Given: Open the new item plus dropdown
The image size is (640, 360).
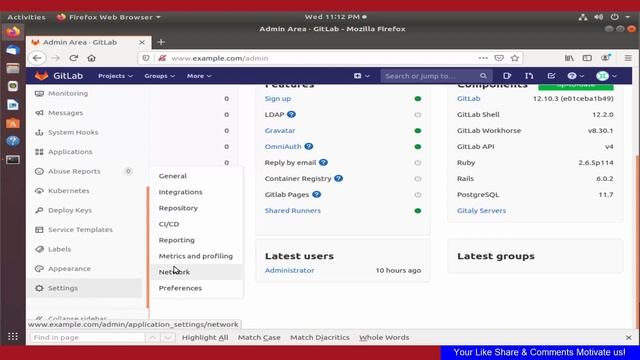Looking at the screenshot, I should pyautogui.click(x=362, y=76).
